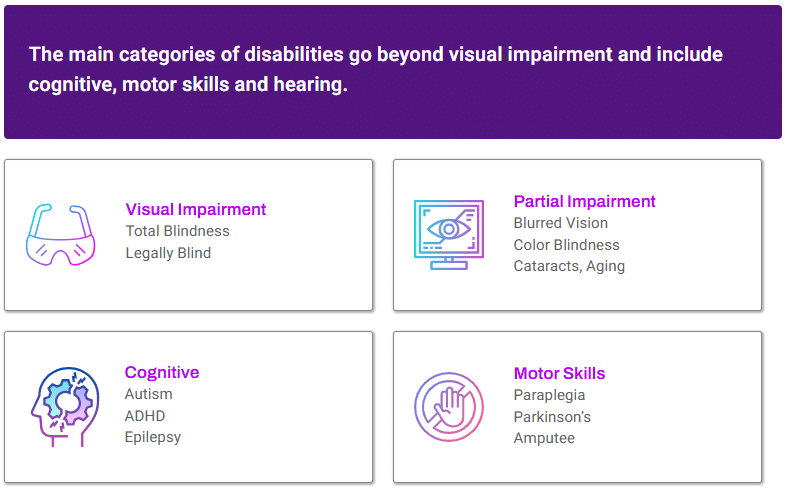Click the Total Blindness text
Image resolution: width=787 pixels, height=498 pixels.
177,231
